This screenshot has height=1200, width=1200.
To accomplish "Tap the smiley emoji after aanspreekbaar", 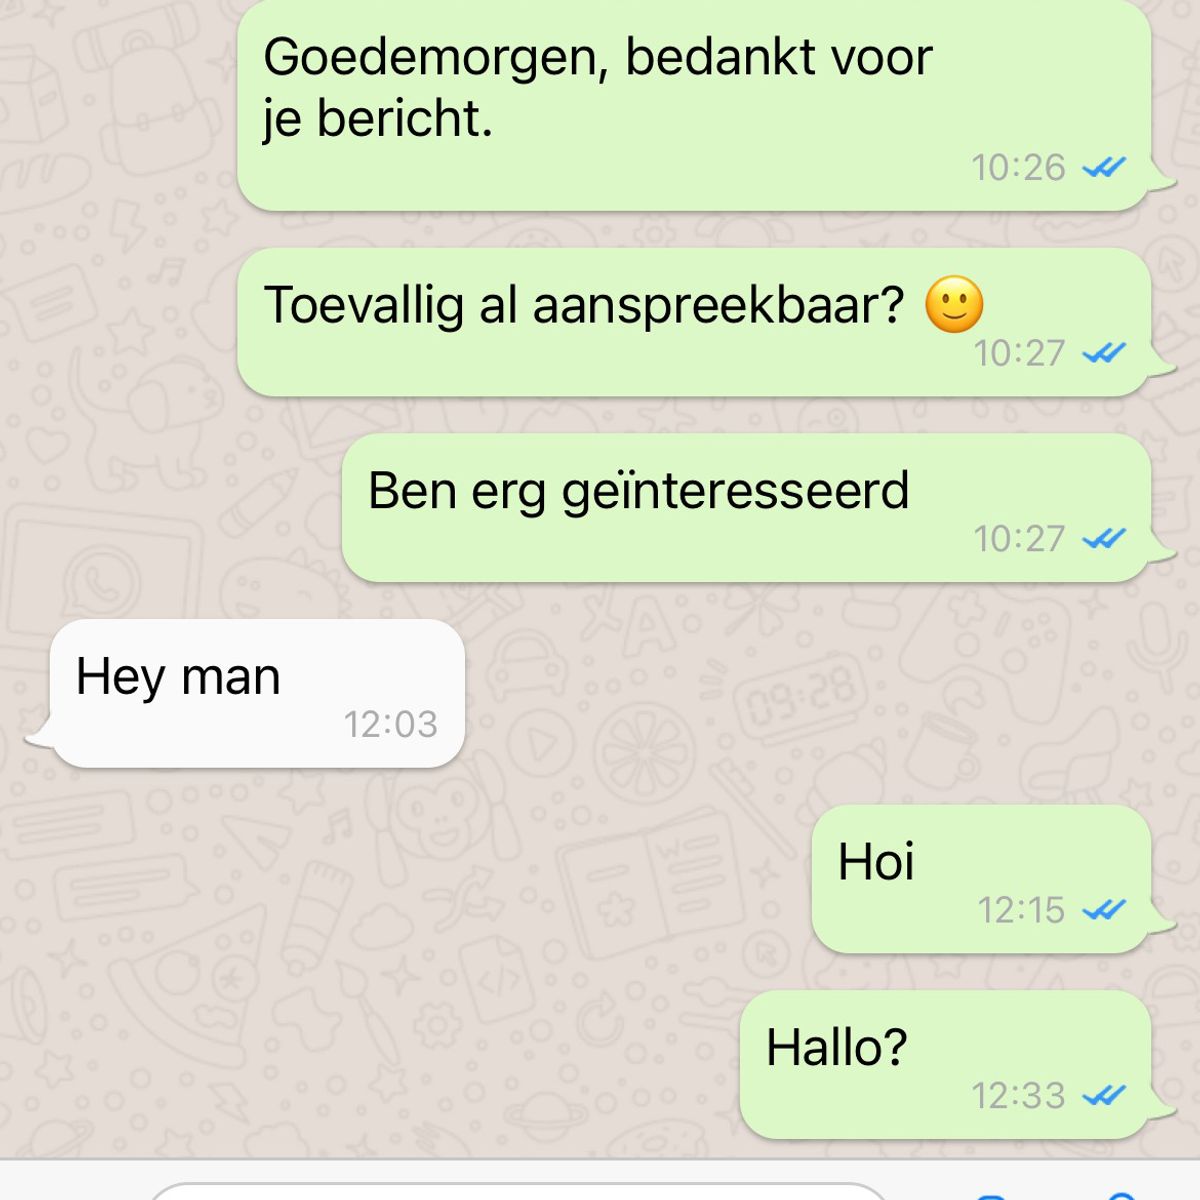I will (x=954, y=304).
